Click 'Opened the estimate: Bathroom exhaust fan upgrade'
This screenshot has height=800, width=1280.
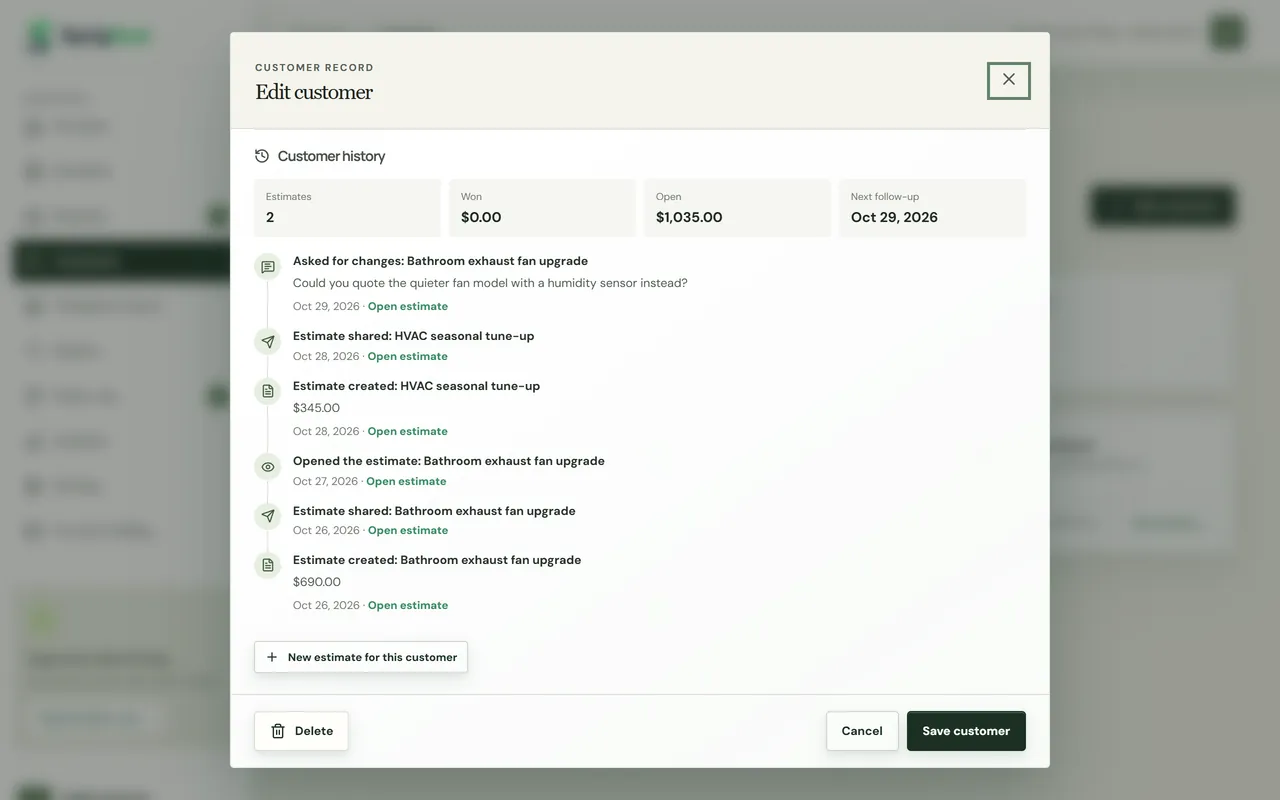pos(449,461)
